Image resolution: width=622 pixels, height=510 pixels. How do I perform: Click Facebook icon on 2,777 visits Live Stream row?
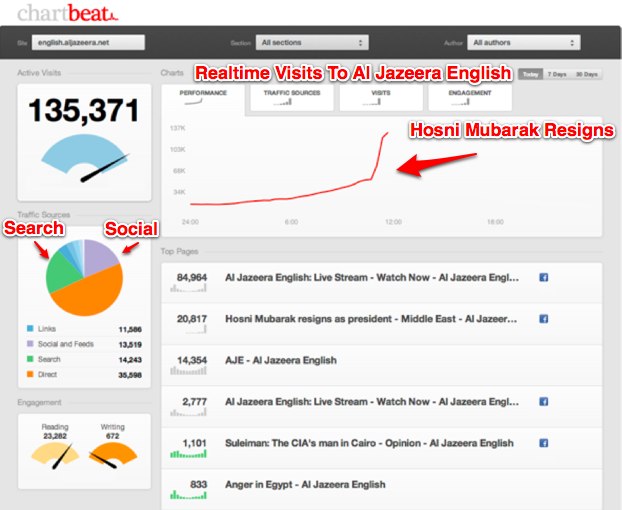[x=544, y=401]
